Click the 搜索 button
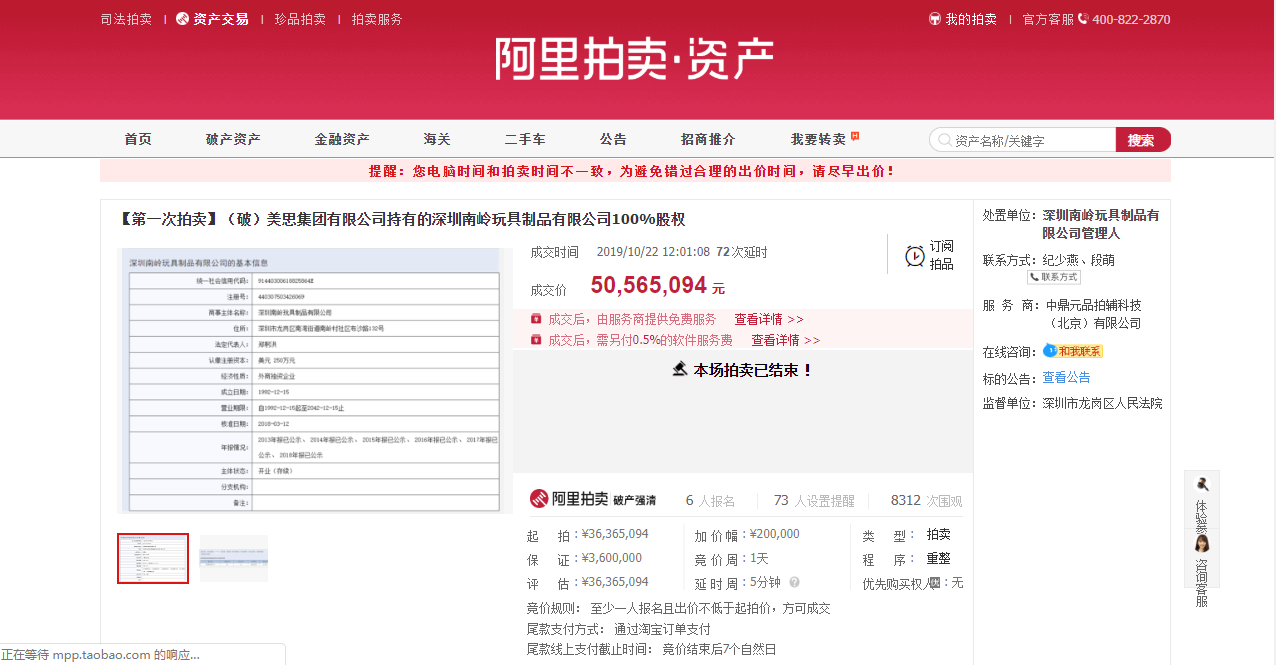 click(x=1143, y=140)
